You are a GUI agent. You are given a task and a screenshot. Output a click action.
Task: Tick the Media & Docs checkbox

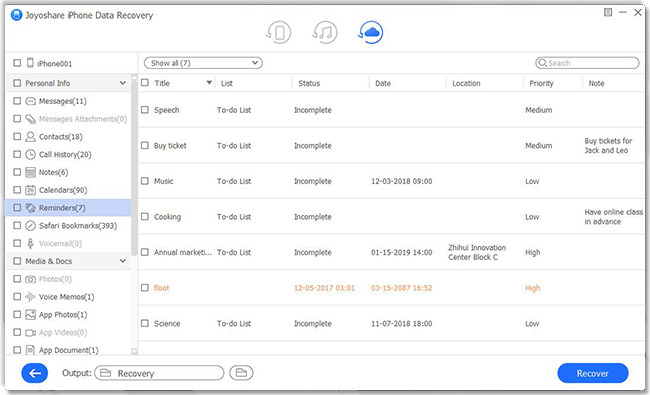pyautogui.click(x=17, y=261)
